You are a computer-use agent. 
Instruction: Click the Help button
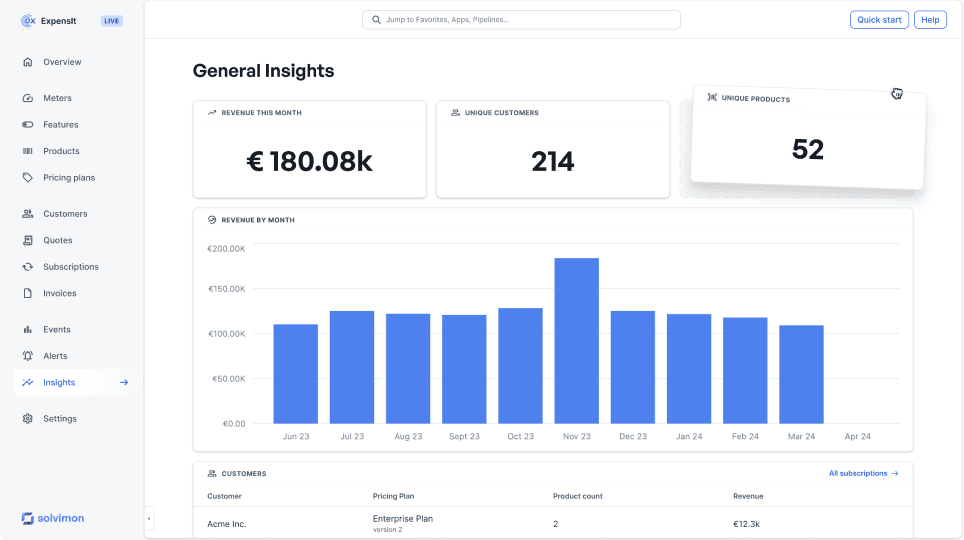pyautogui.click(x=930, y=20)
